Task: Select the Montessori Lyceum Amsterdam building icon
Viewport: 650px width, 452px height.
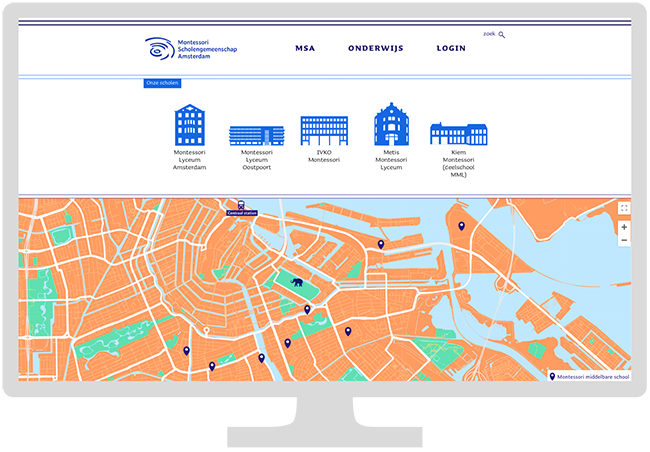Action: [x=189, y=125]
